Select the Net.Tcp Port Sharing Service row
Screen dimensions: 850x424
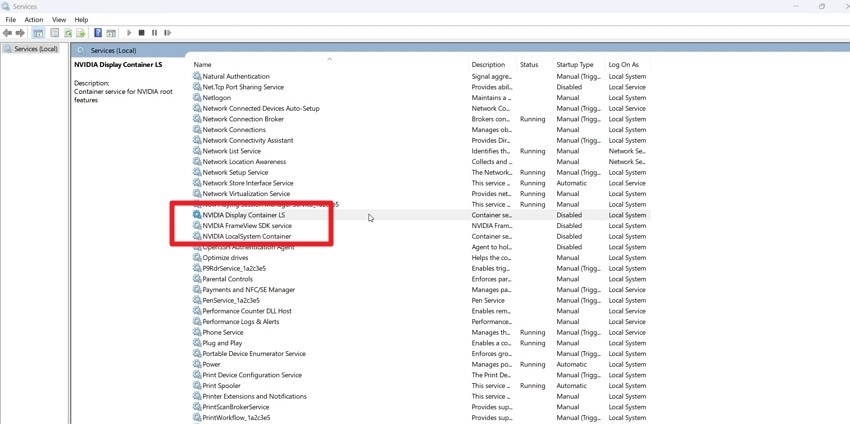(x=421, y=87)
